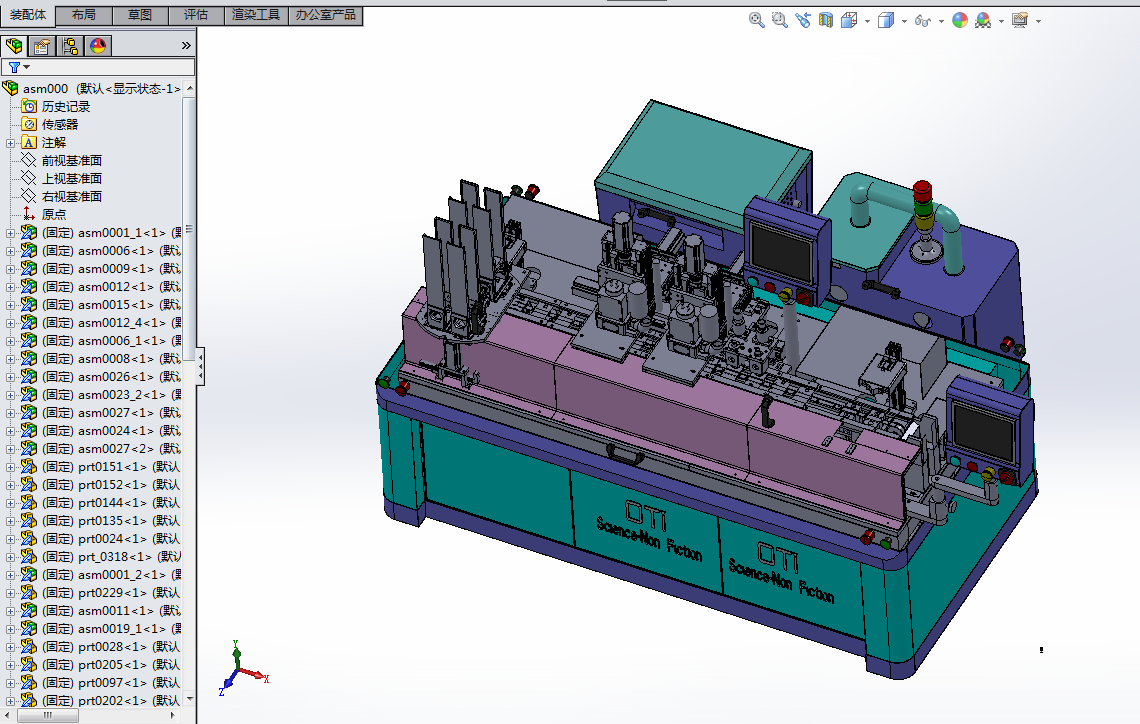Open the DisplayManager tab icon

pyautogui.click(x=97, y=47)
